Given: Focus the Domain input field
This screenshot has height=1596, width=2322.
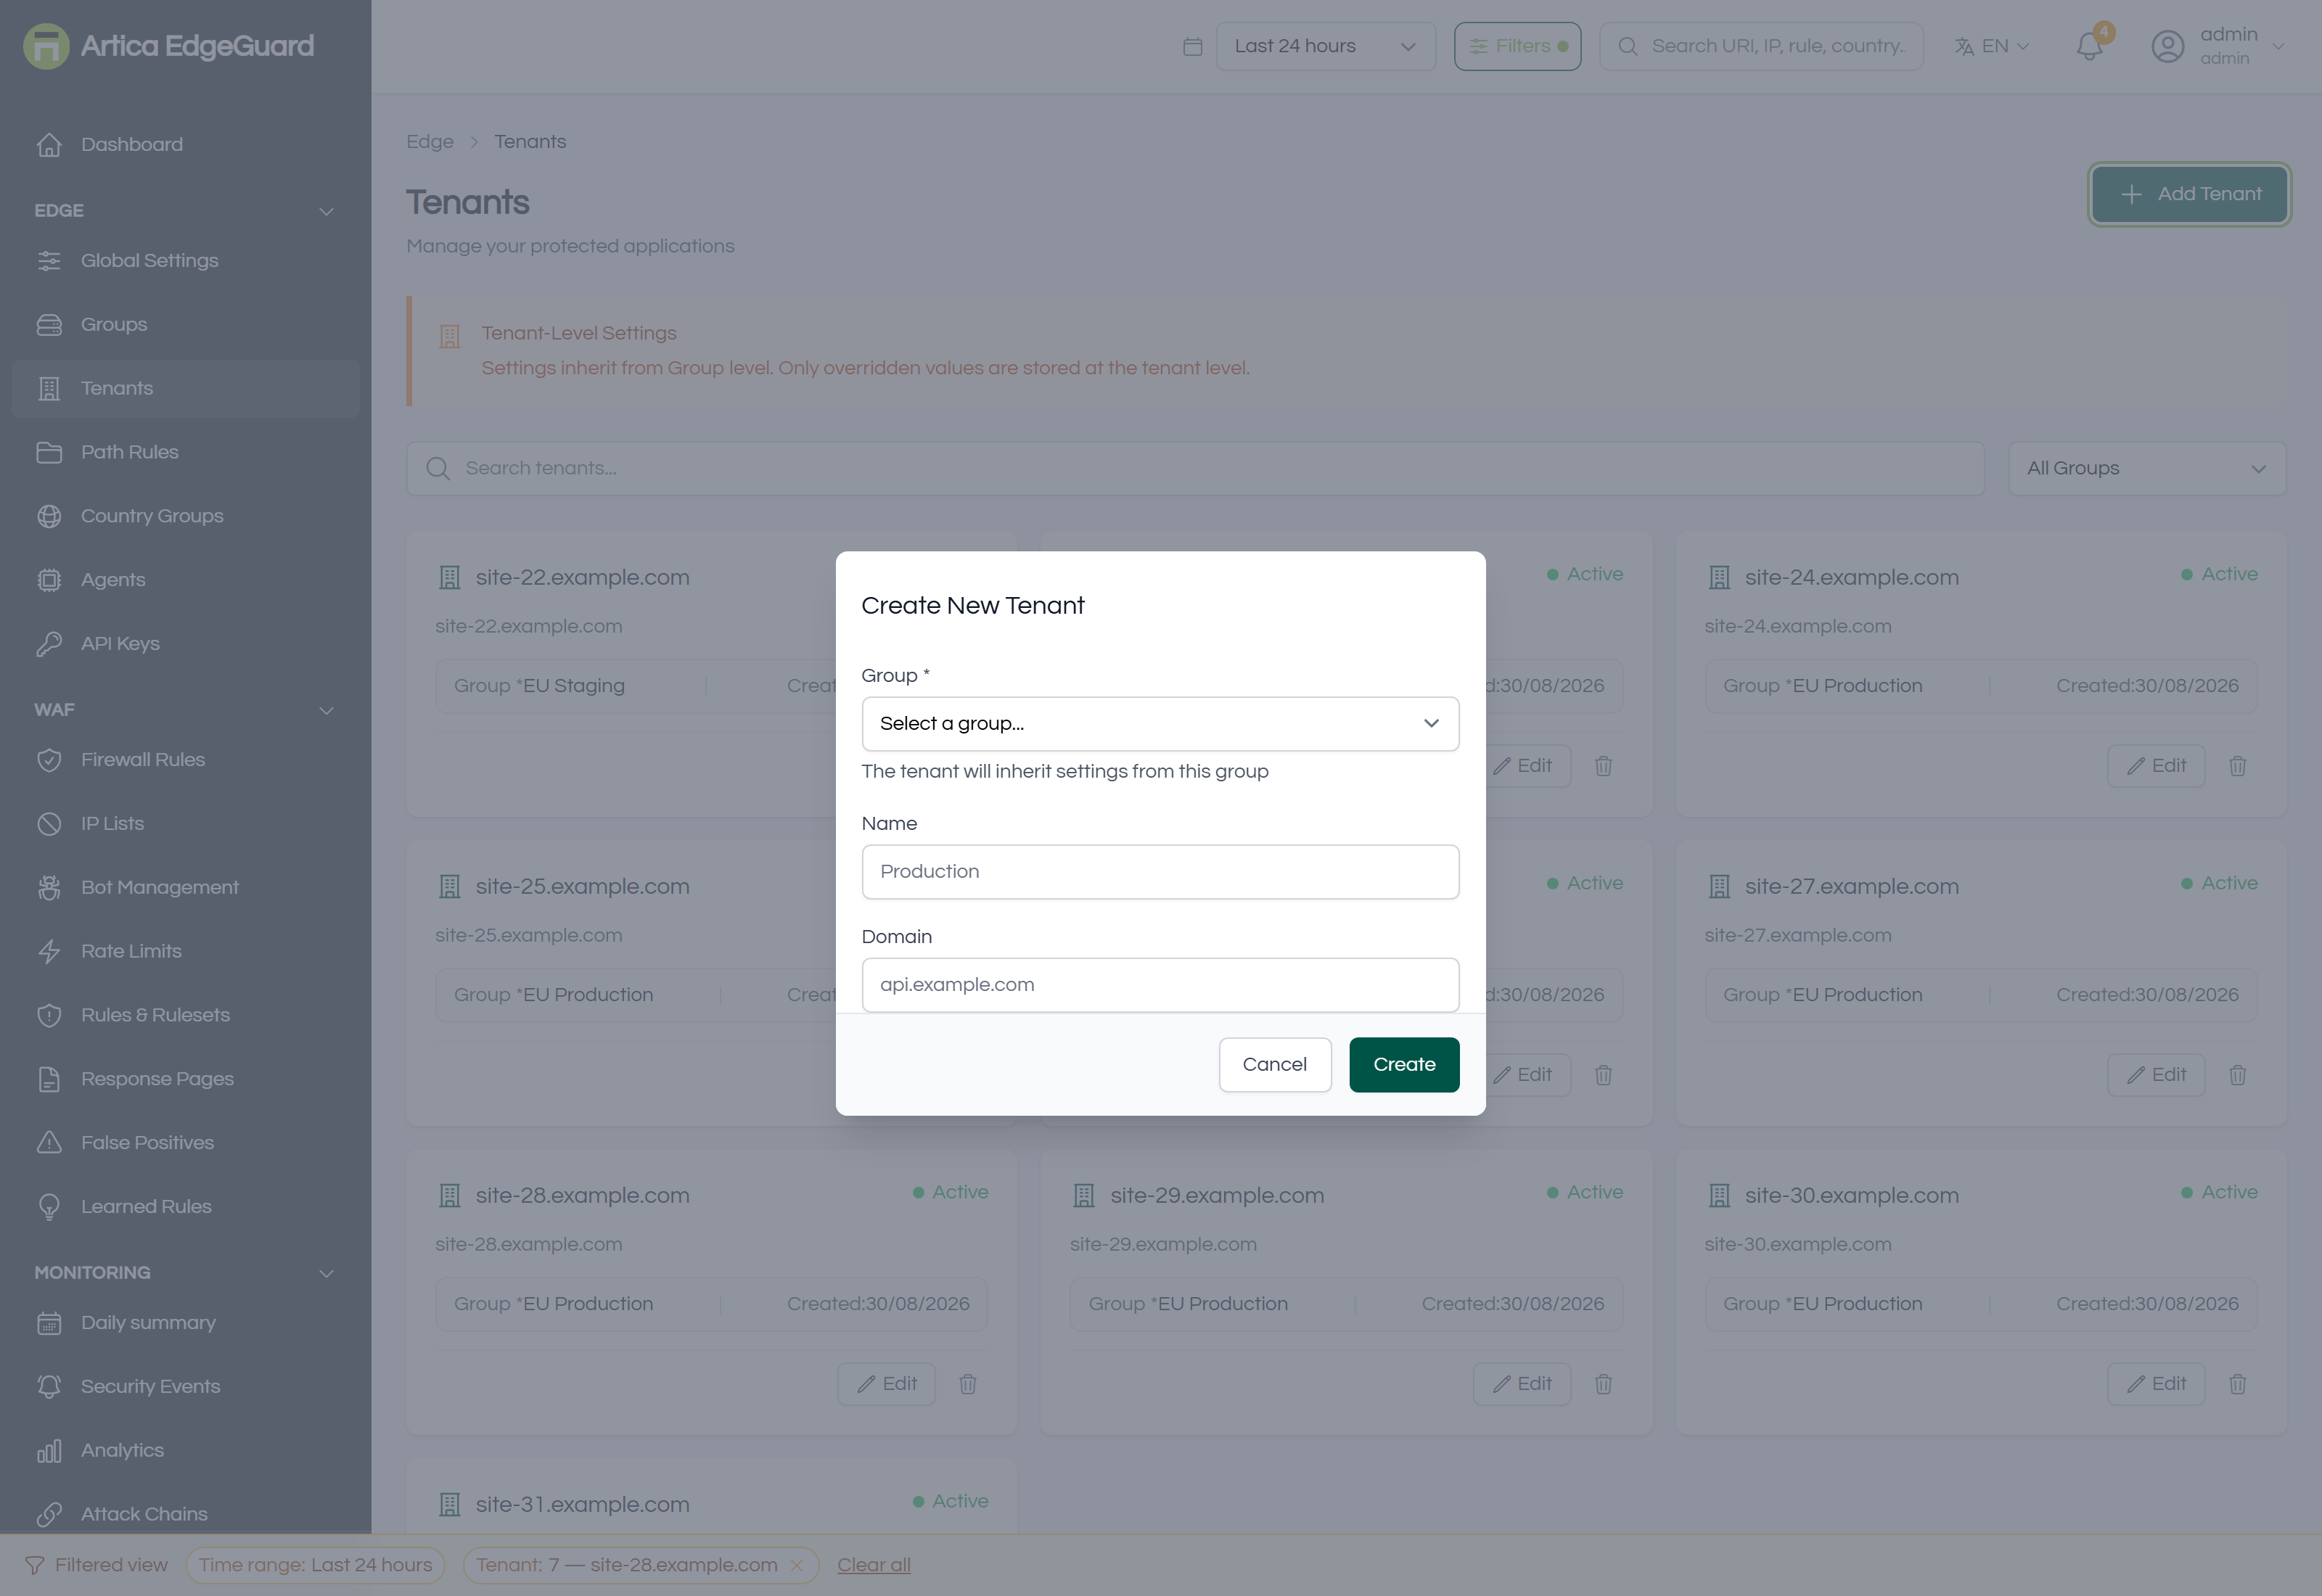Looking at the screenshot, I should click(x=1160, y=984).
